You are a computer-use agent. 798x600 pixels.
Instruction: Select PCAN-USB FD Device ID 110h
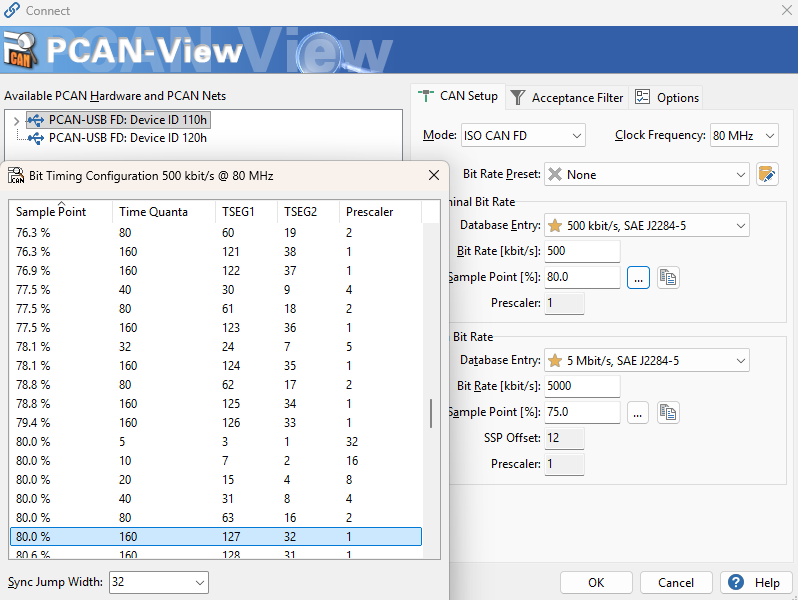(127, 120)
